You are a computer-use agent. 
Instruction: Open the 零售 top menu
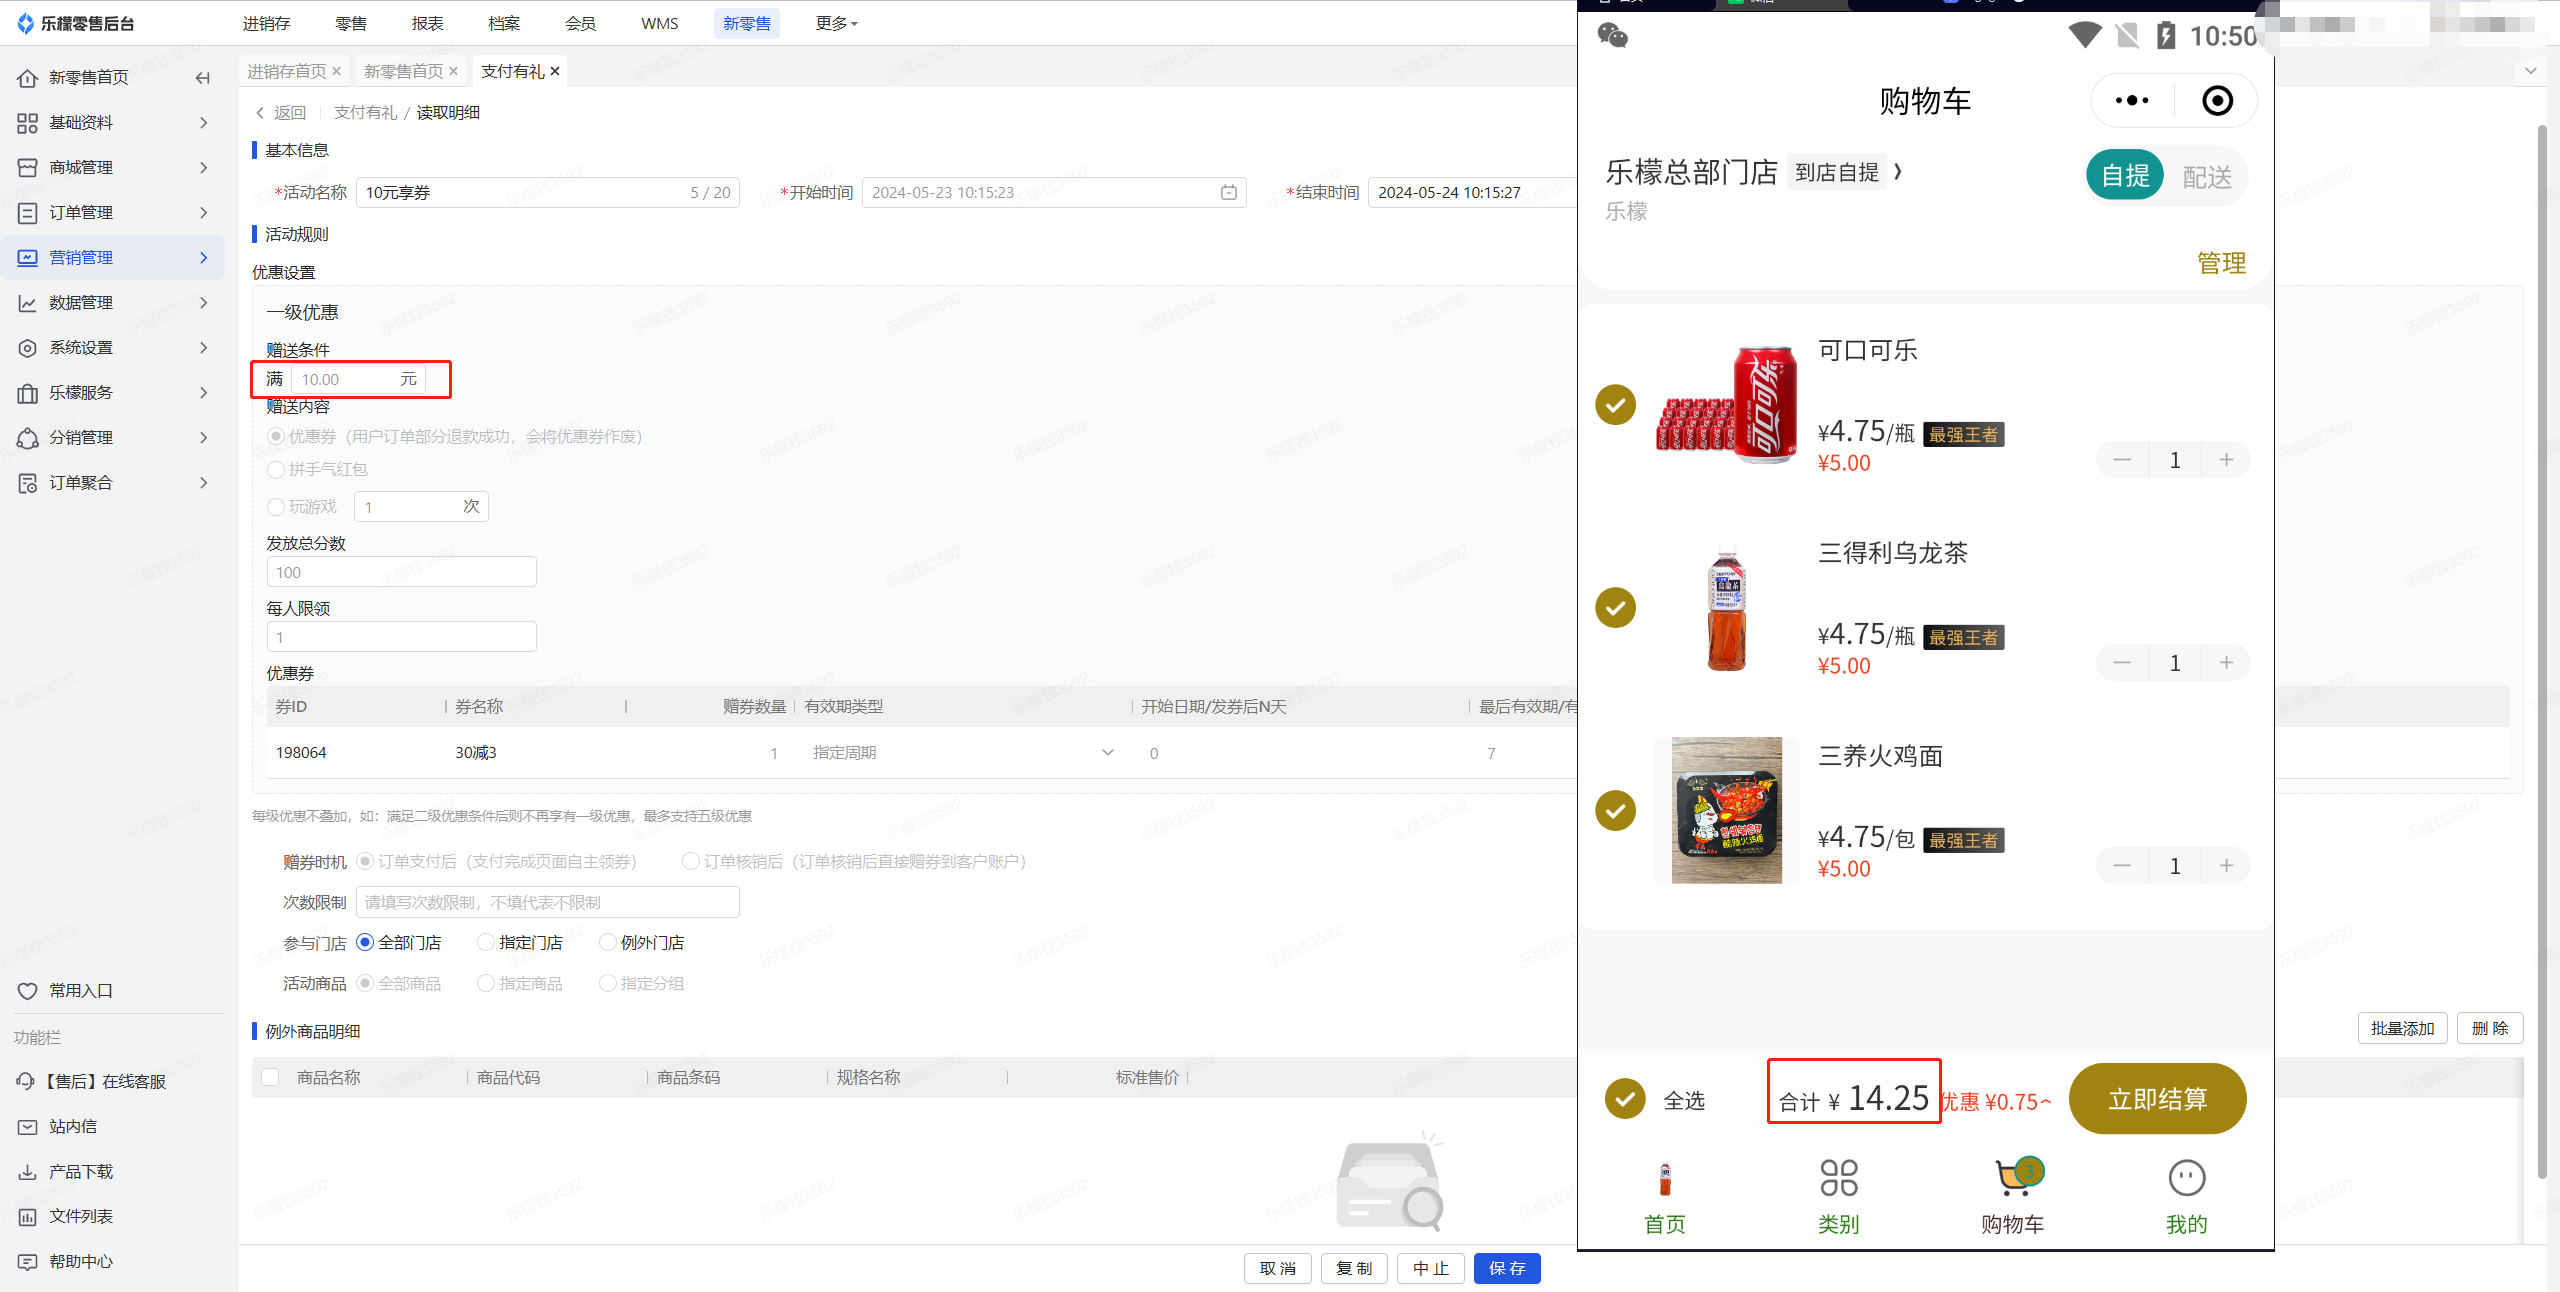(x=350, y=23)
